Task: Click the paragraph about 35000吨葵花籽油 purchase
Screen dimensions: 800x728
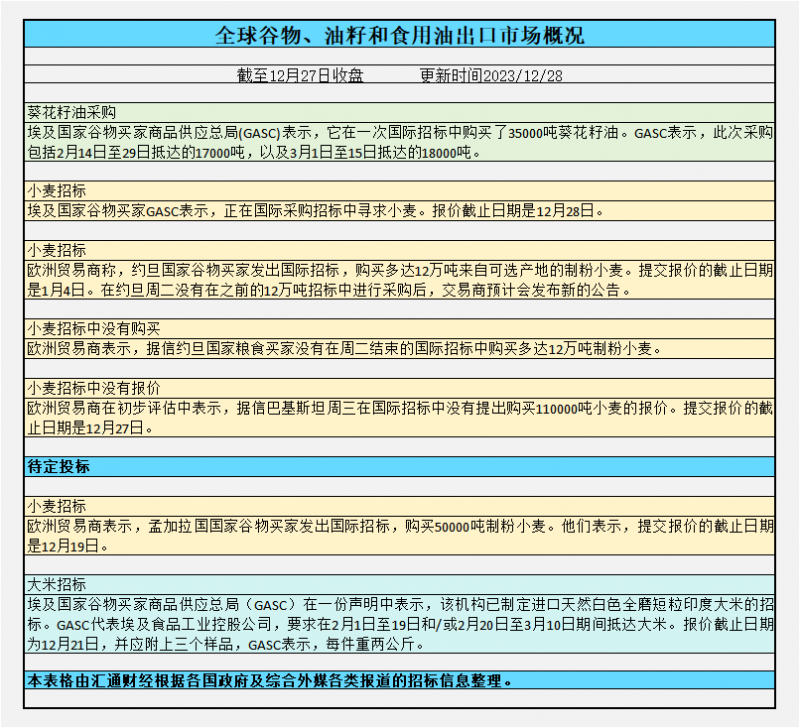Action: [x=399, y=142]
